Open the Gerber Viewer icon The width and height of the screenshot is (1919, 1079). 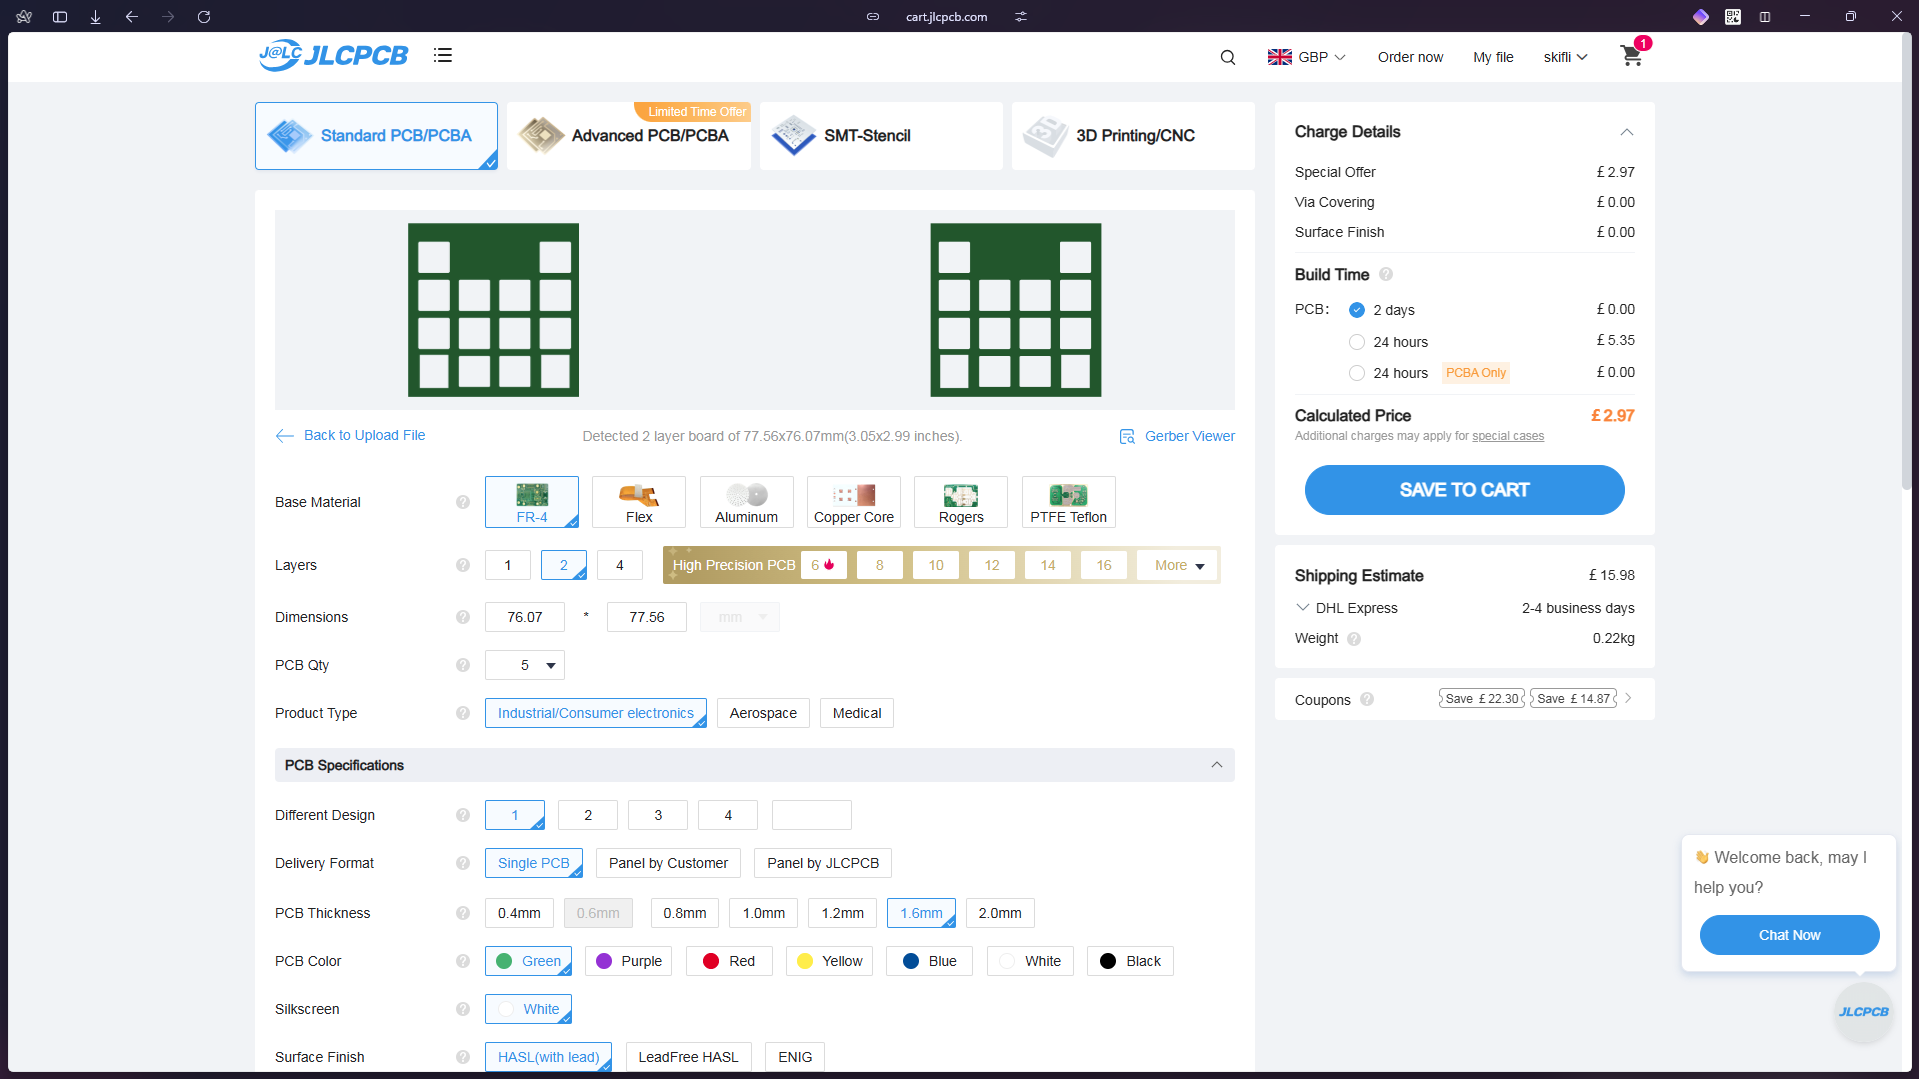(x=1127, y=437)
